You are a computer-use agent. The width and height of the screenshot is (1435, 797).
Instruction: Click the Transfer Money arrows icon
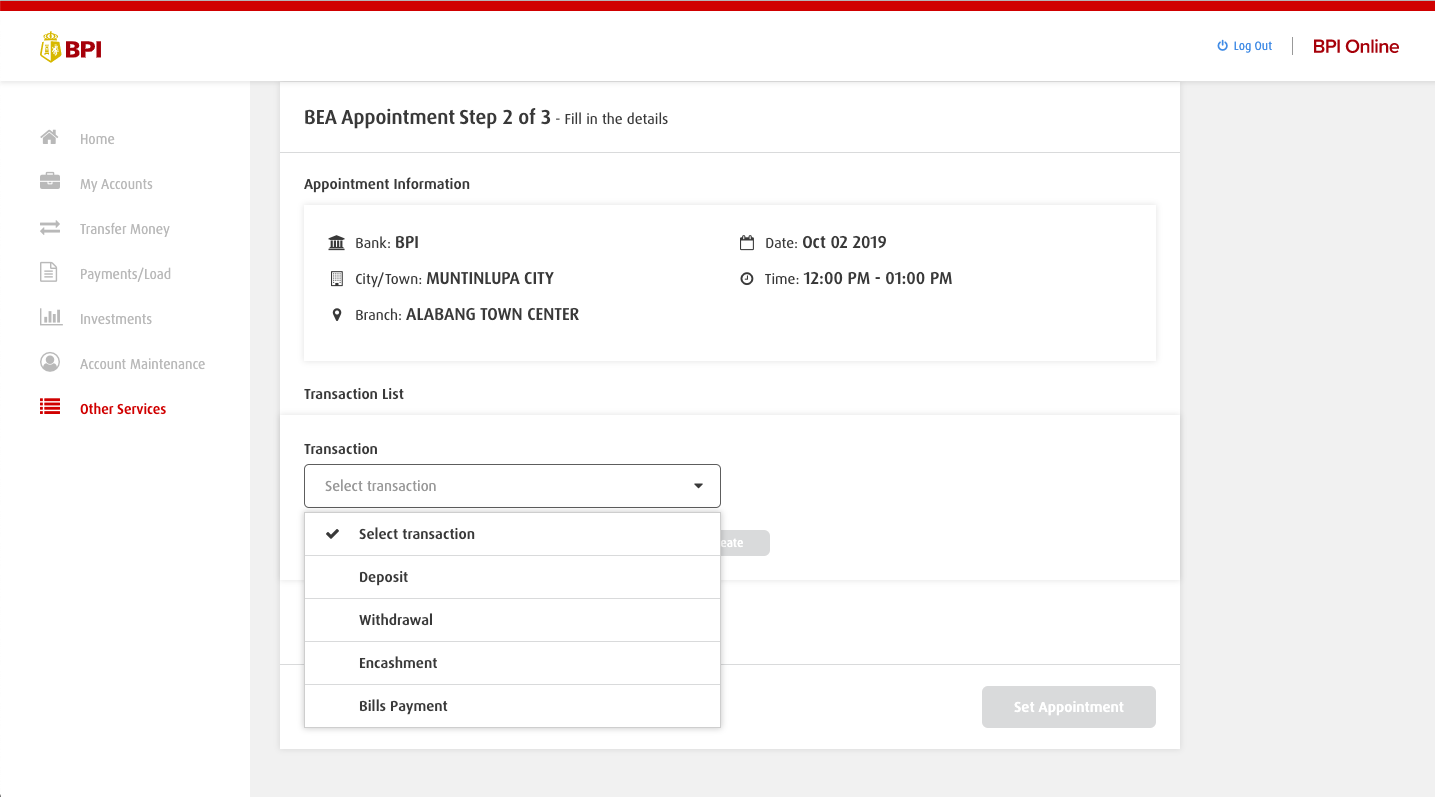[x=49, y=228]
